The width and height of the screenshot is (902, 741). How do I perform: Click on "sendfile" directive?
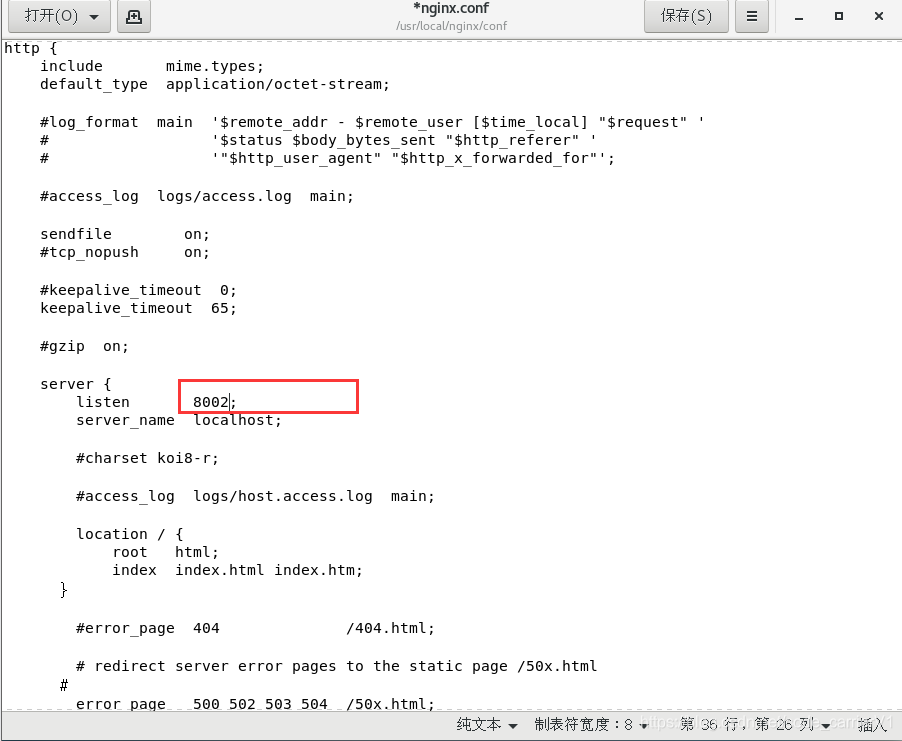(76, 234)
